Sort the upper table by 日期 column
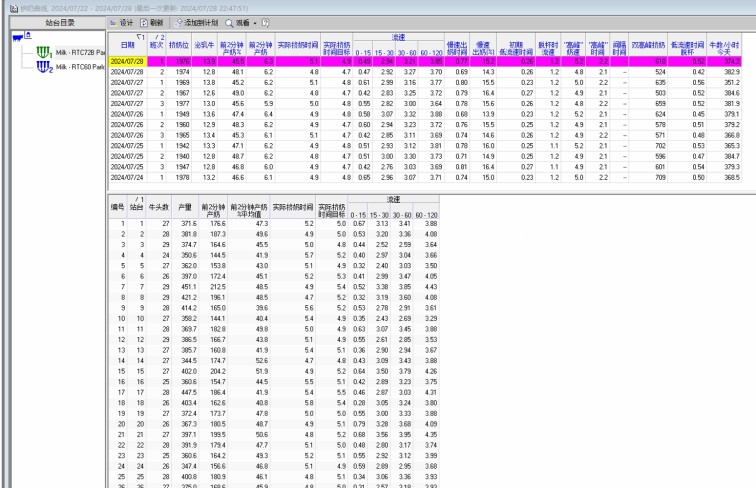 [127, 45]
